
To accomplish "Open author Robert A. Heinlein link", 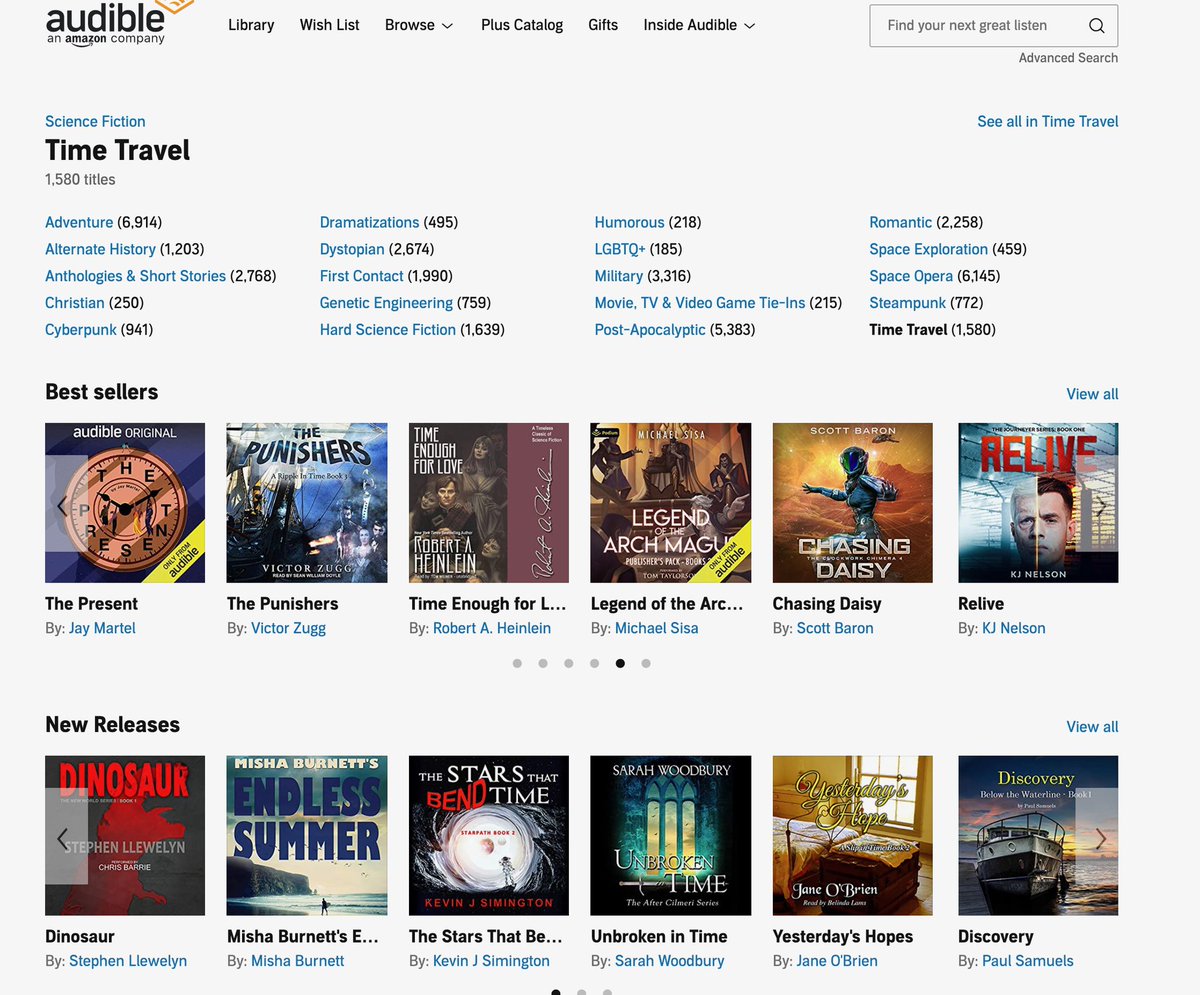I will (x=492, y=628).
